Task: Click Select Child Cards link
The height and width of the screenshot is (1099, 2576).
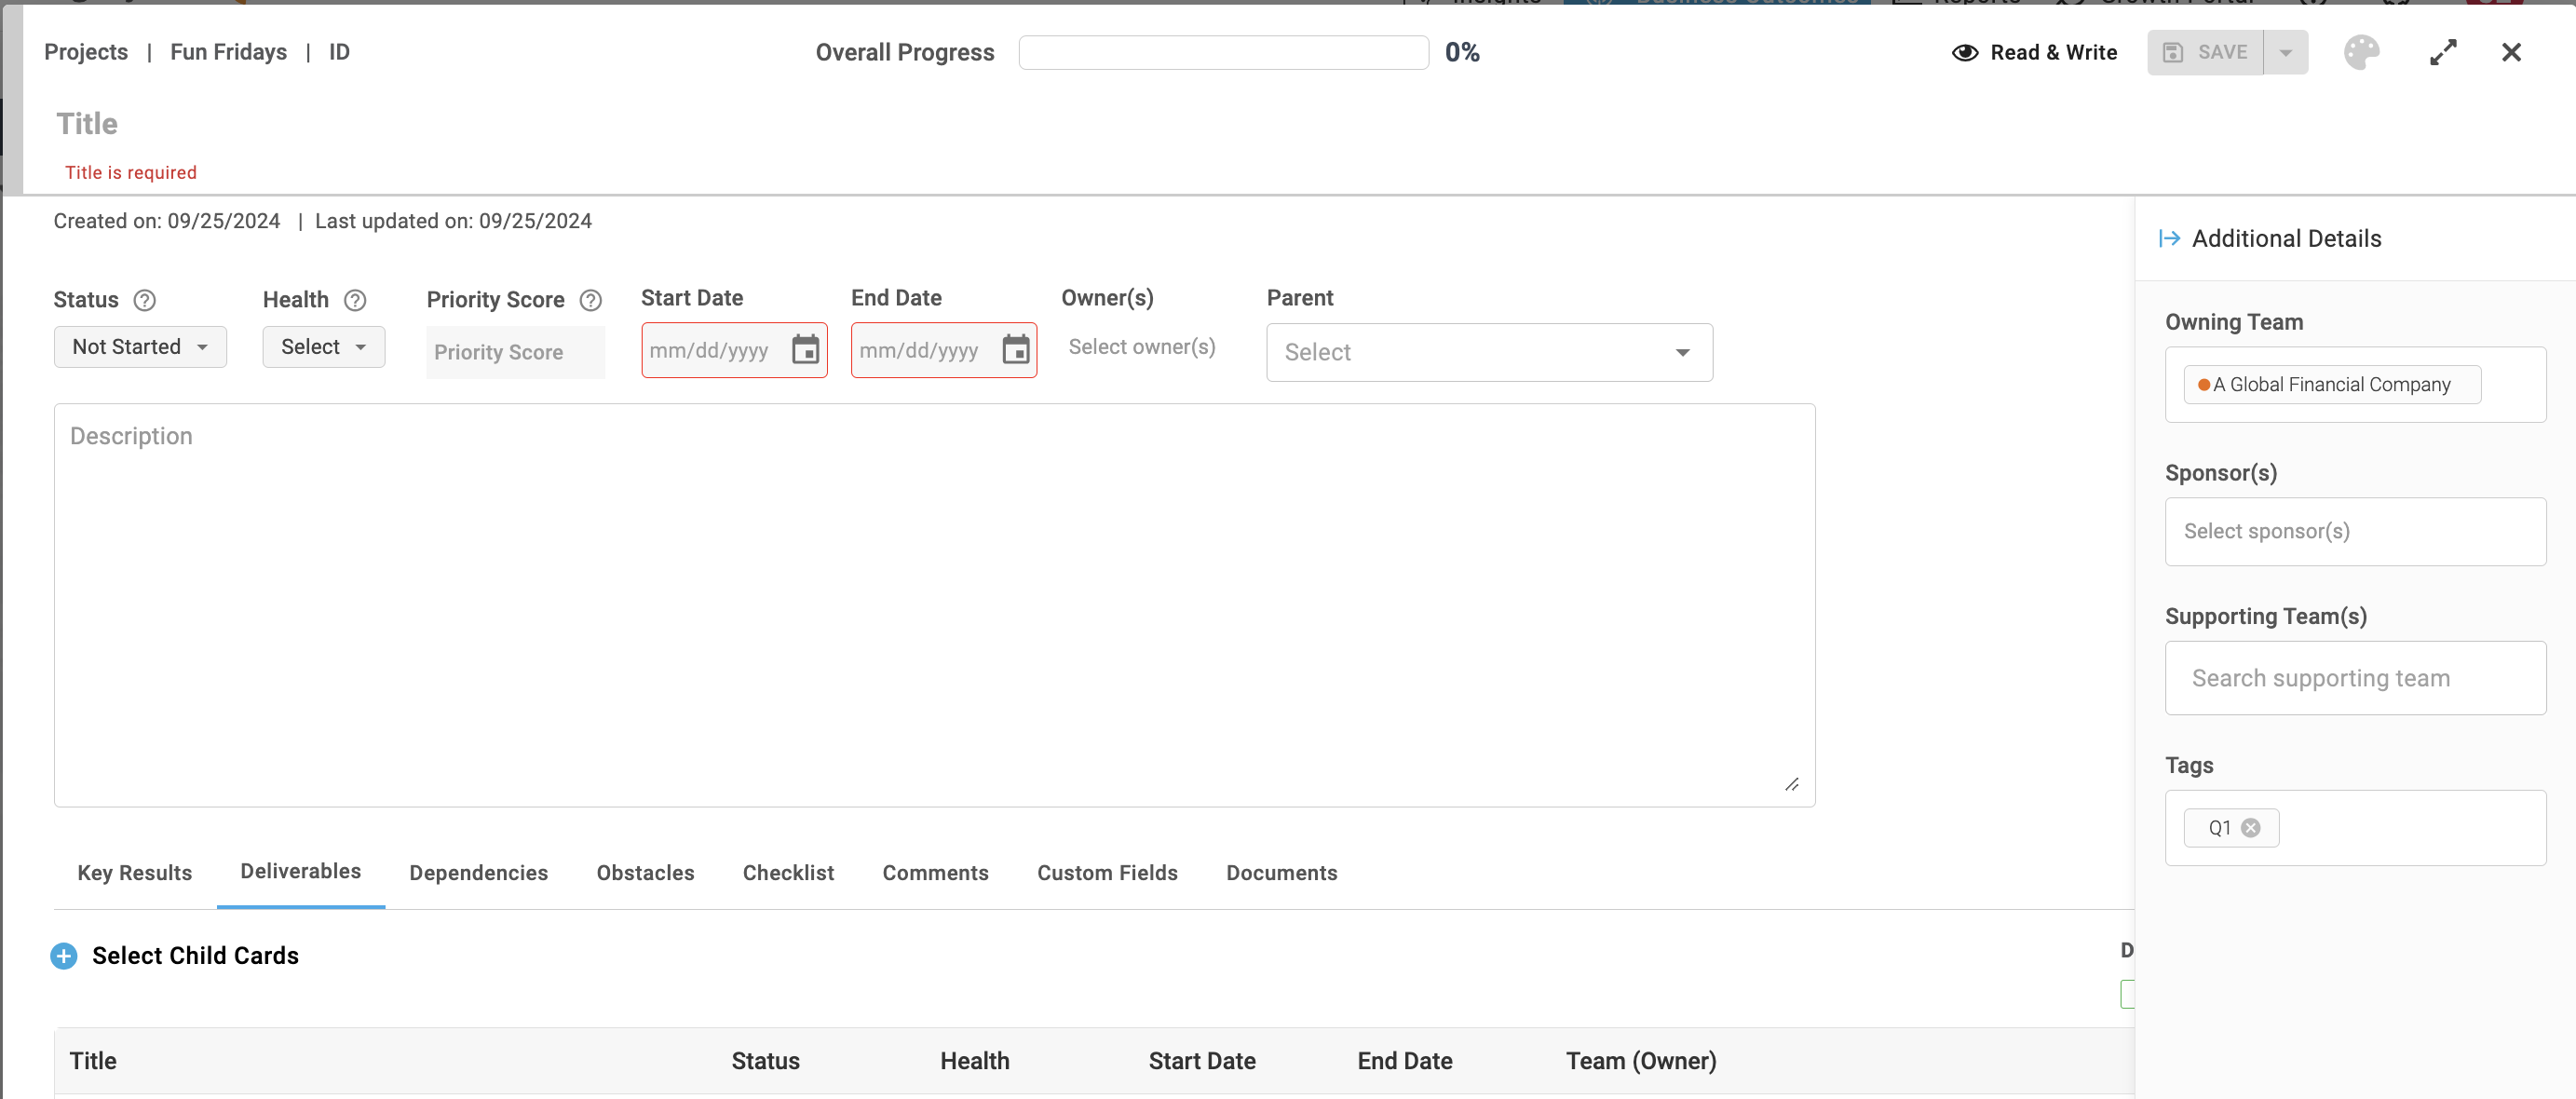Action: [x=195, y=955]
